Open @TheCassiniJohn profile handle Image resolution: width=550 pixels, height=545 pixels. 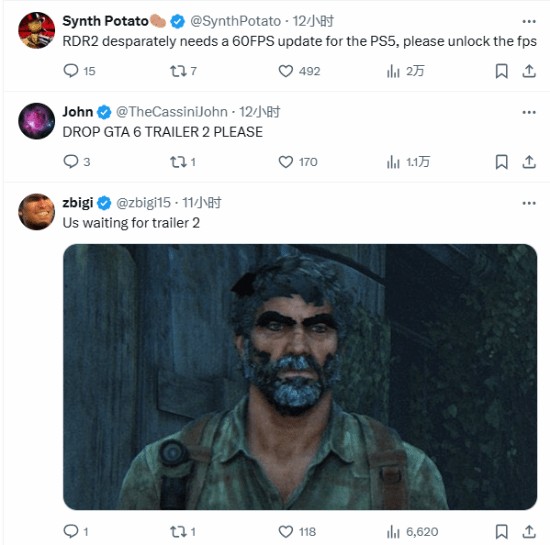(x=172, y=112)
